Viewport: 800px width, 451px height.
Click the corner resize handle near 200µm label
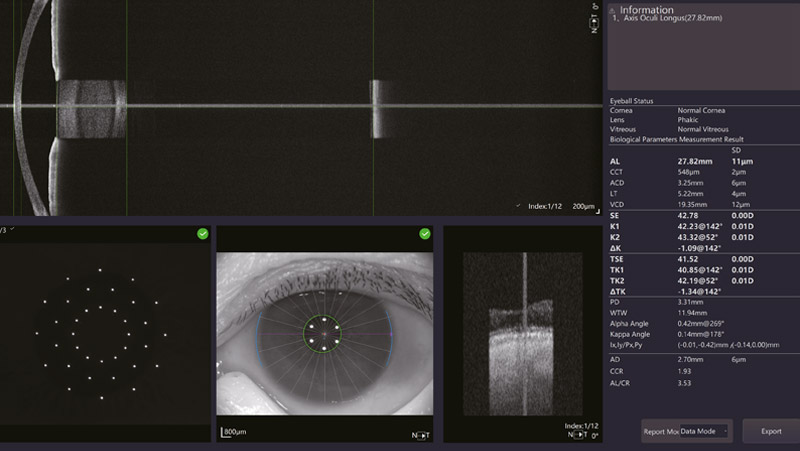598,211
